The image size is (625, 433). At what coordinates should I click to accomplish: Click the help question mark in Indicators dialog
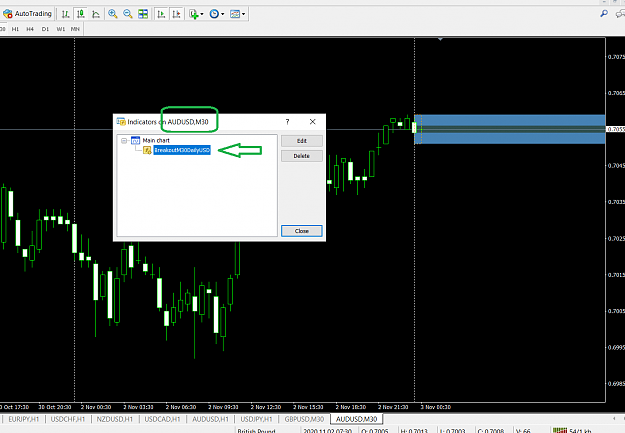[x=287, y=122]
